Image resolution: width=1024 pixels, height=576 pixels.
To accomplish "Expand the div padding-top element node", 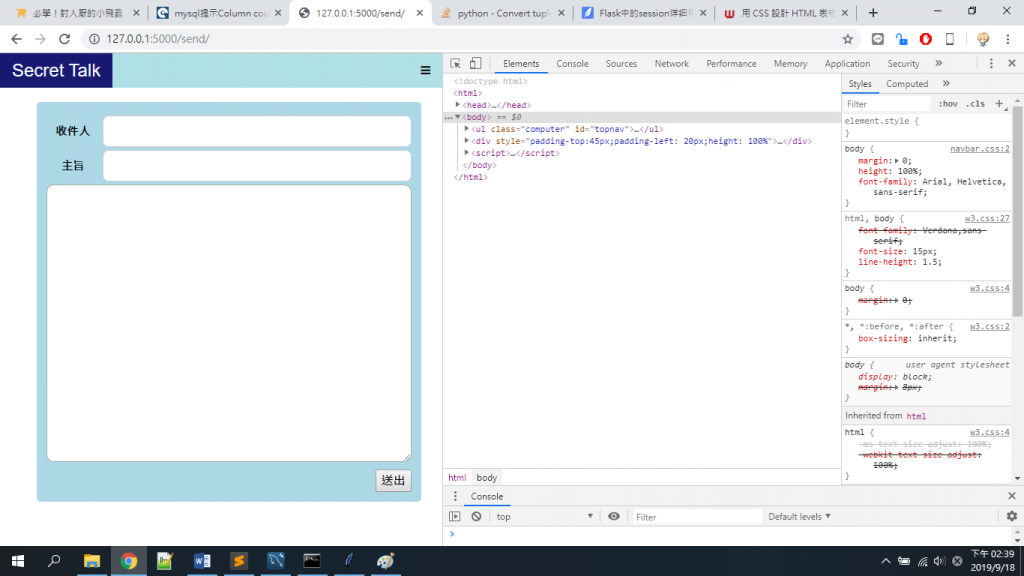I will [467, 141].
